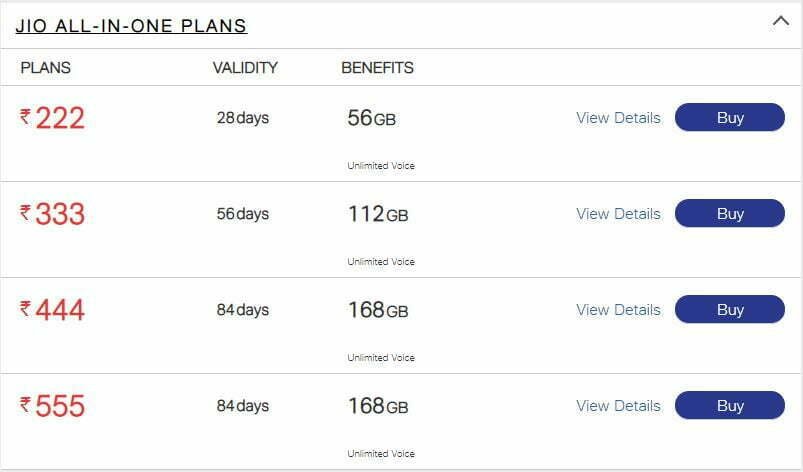The image size is (803, 472).
Task: Click the 56GB benefit text
Action: 372,118
